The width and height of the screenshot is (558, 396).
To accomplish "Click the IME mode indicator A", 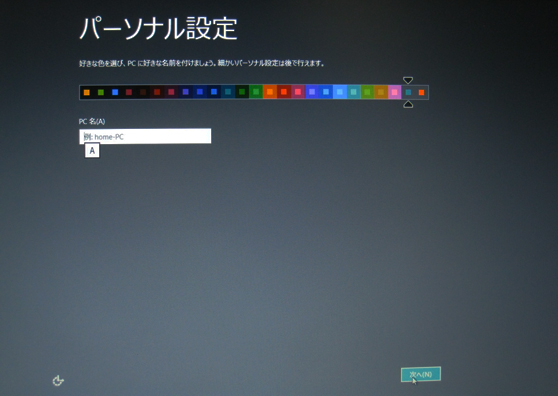I will point(92,151).
